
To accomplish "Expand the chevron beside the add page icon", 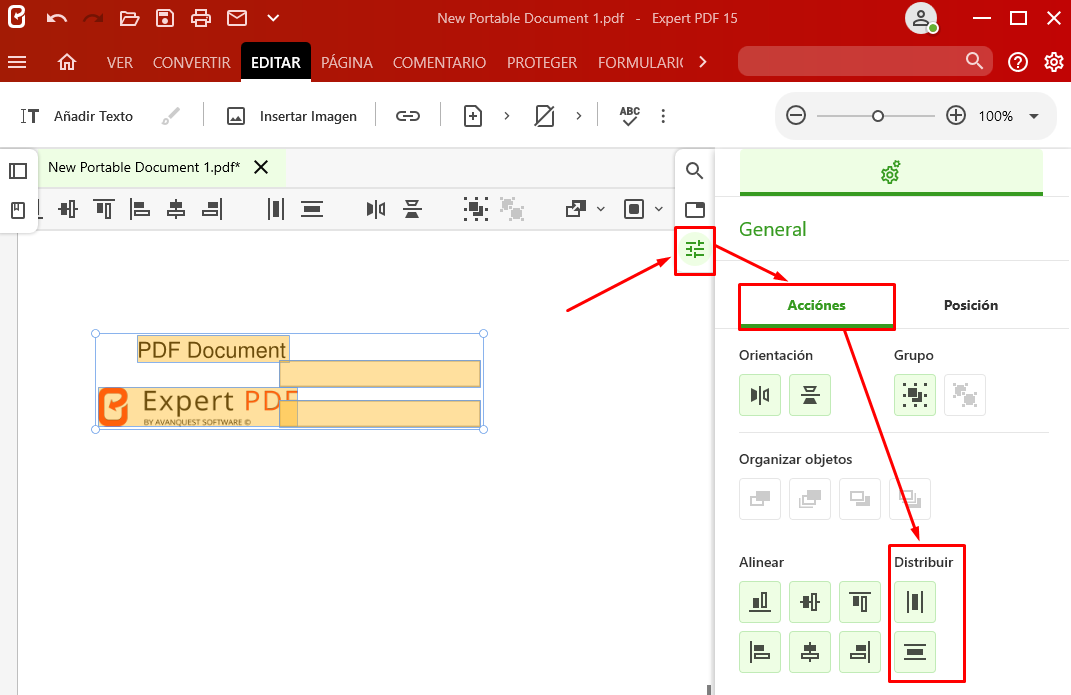I will click(x=507, y=116).
